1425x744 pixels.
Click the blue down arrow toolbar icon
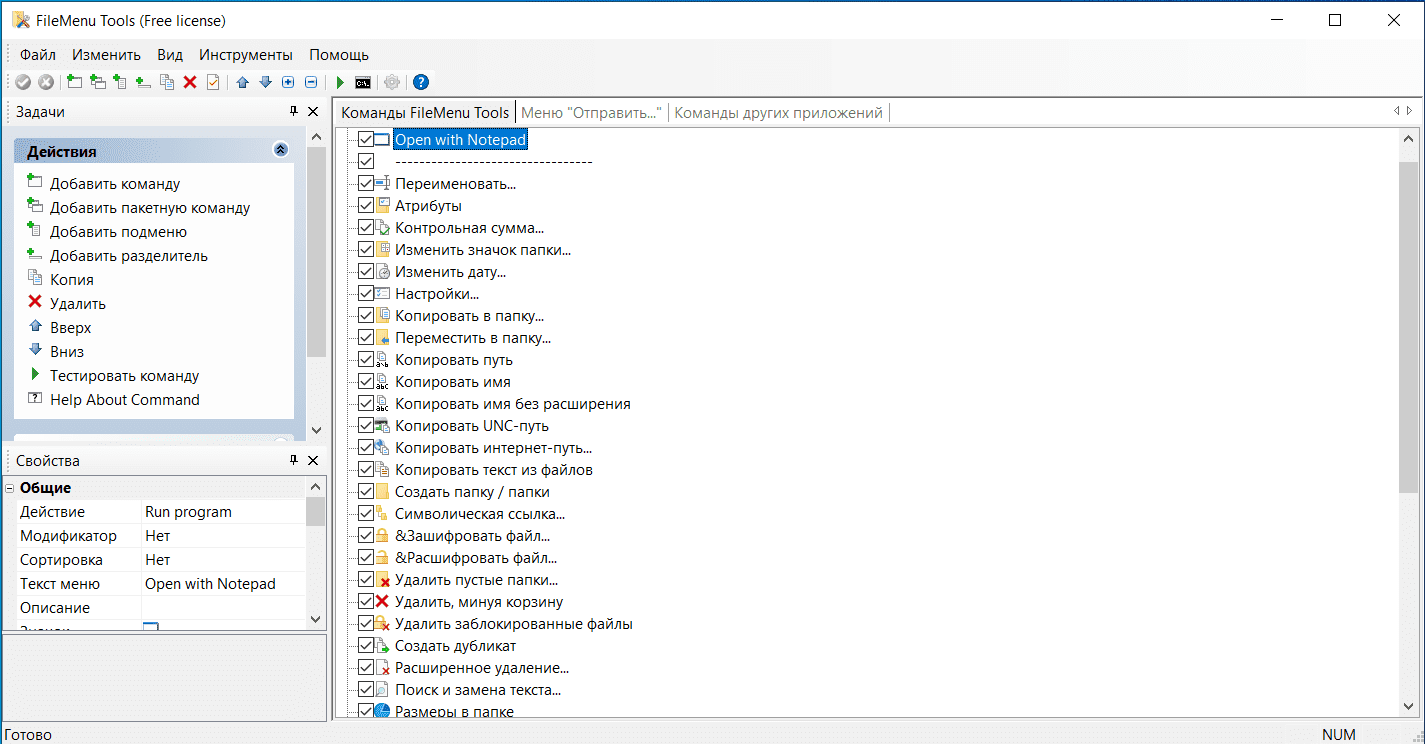265,82
